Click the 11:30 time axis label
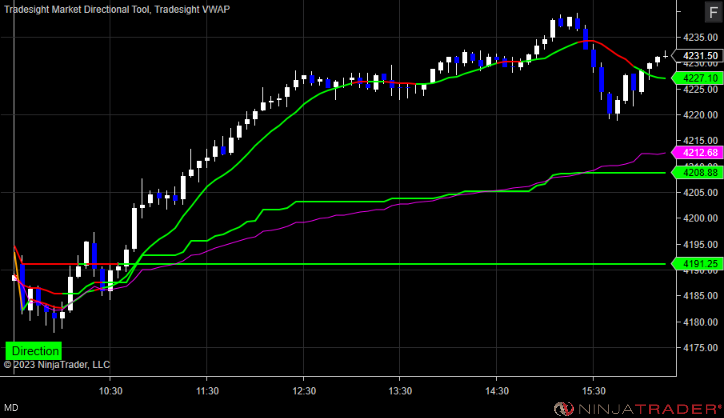Image resolution: width=724 pixels, height=418 pixels. point(207,391)
